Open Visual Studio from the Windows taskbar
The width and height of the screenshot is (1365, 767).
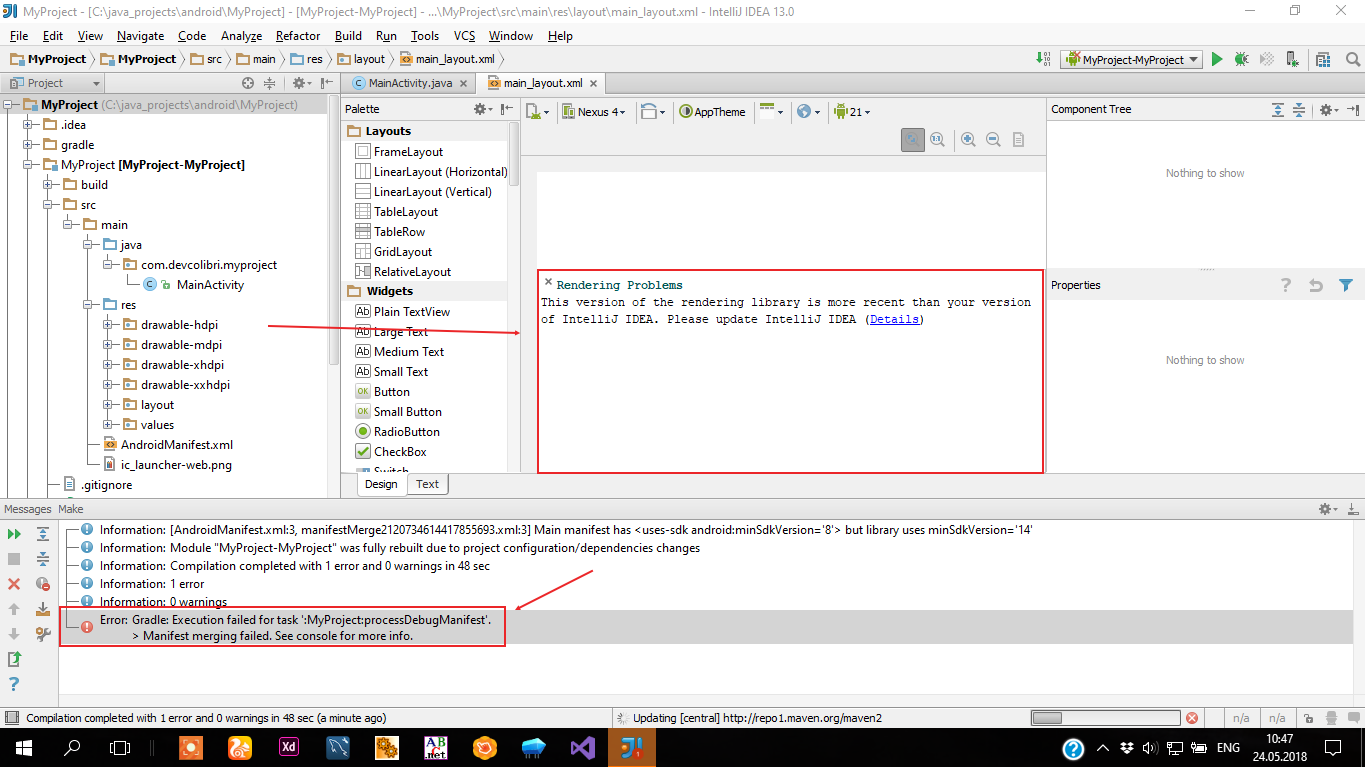[582, 747]
